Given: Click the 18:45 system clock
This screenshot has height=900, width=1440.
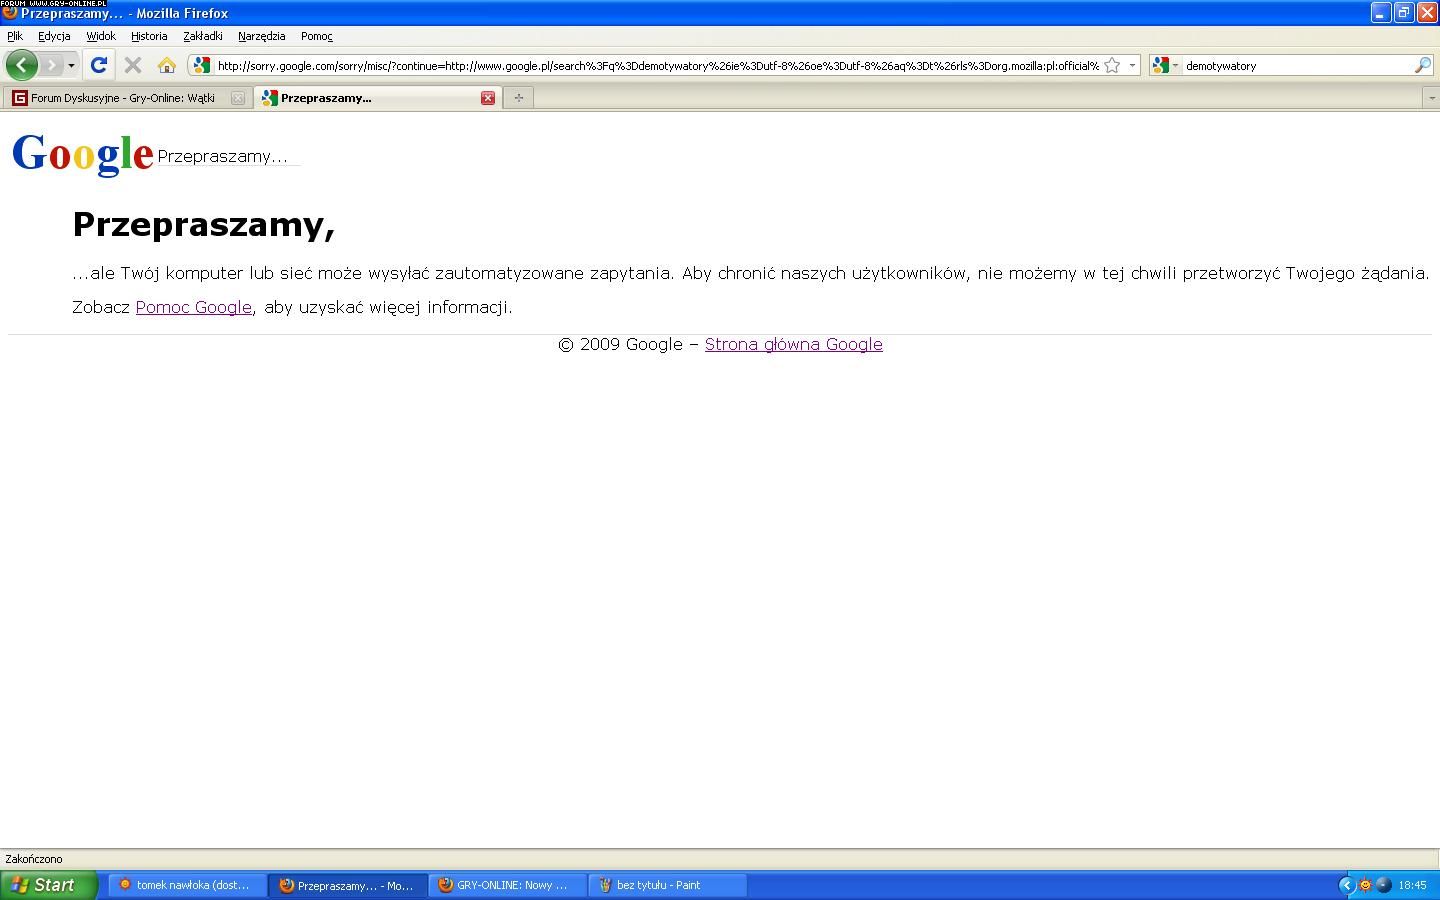Looking at the screenshot, I should click(1413, 885).
